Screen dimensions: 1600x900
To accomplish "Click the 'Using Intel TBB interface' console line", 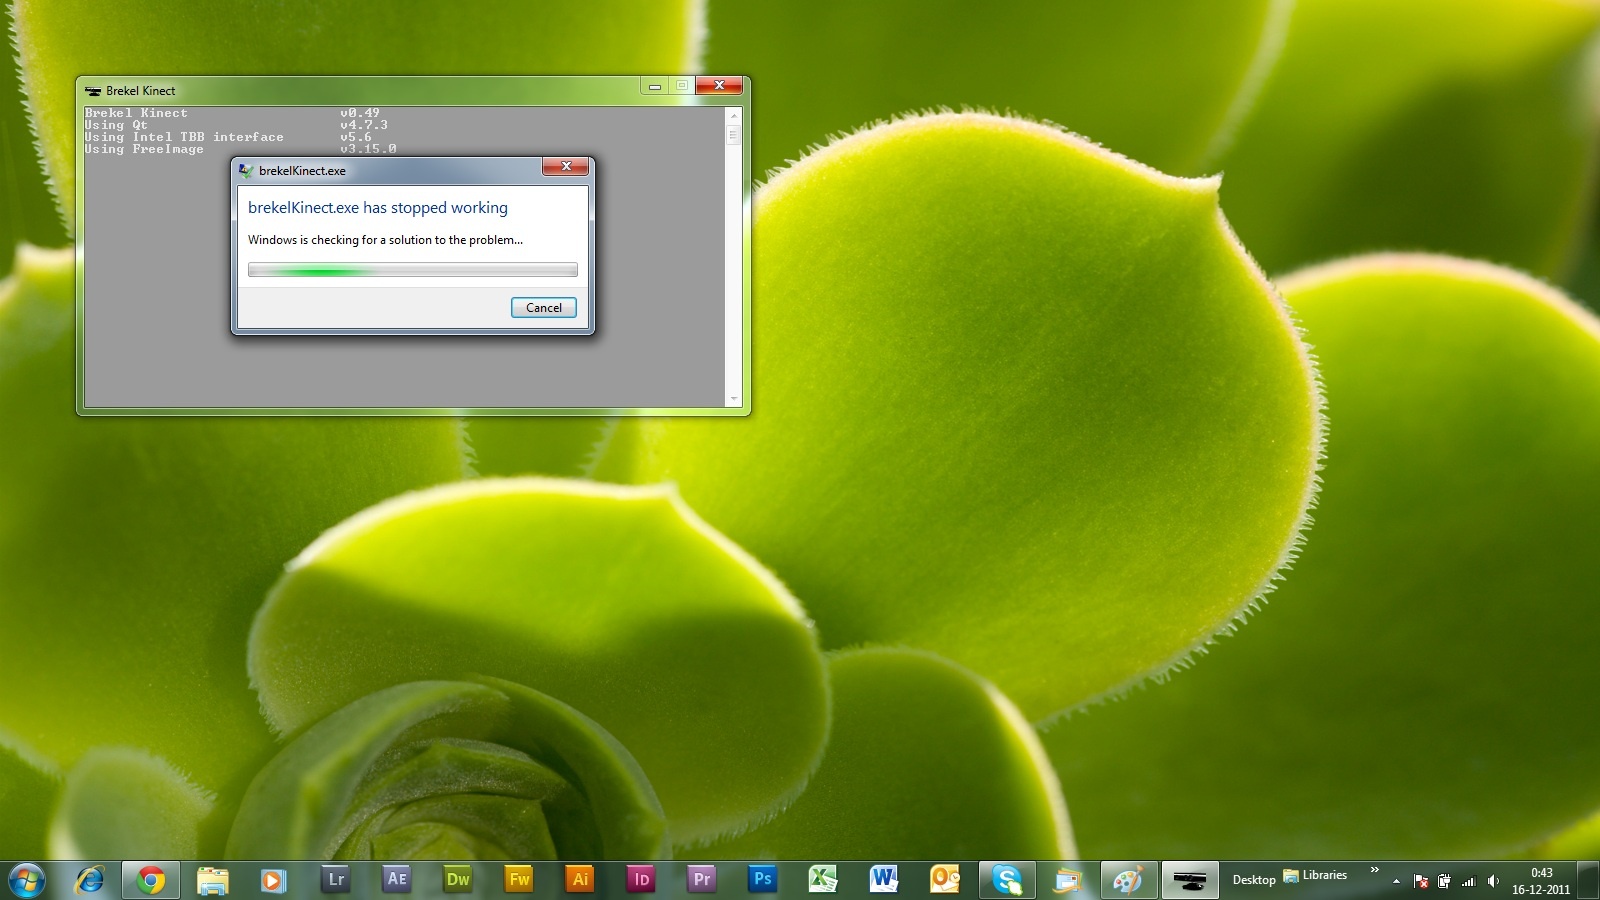I will tap(184, 137).
